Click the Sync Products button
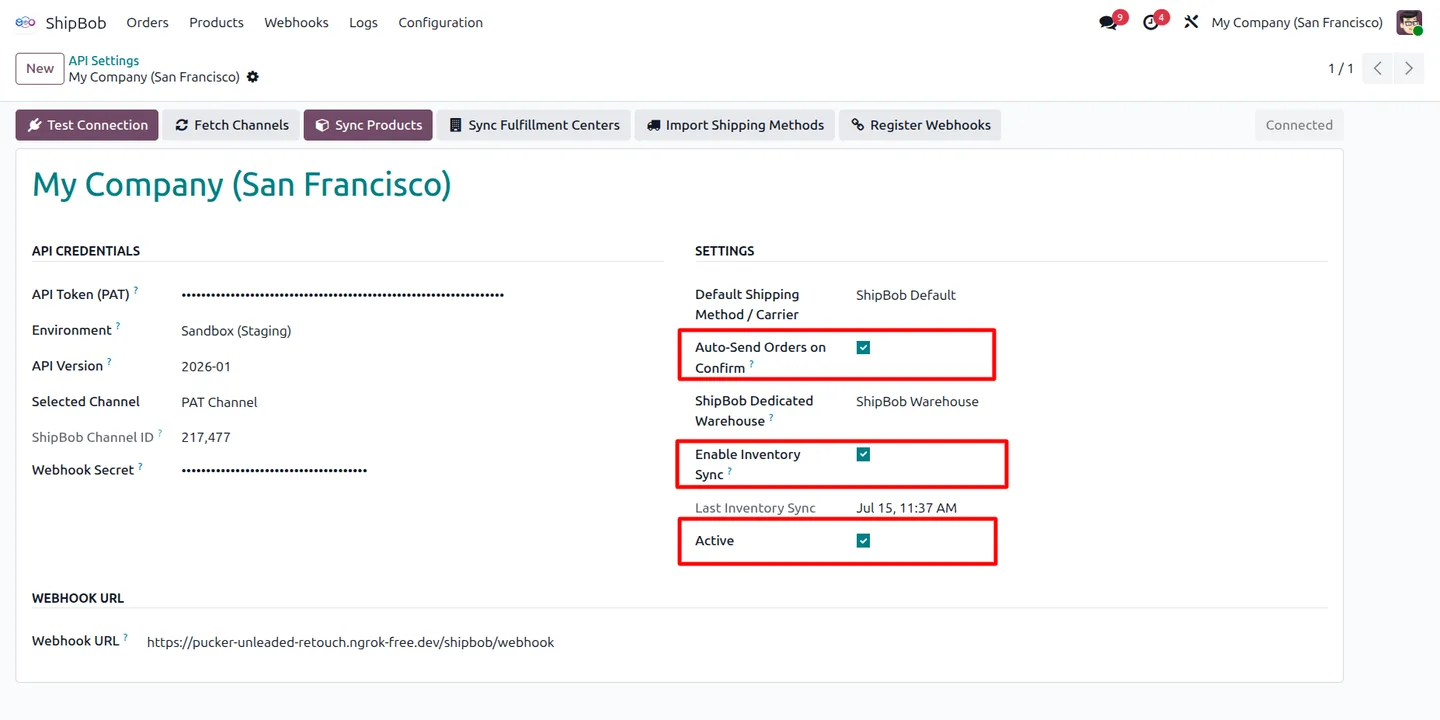This screenshot has height=720, width=1440. tap(368, 125)
